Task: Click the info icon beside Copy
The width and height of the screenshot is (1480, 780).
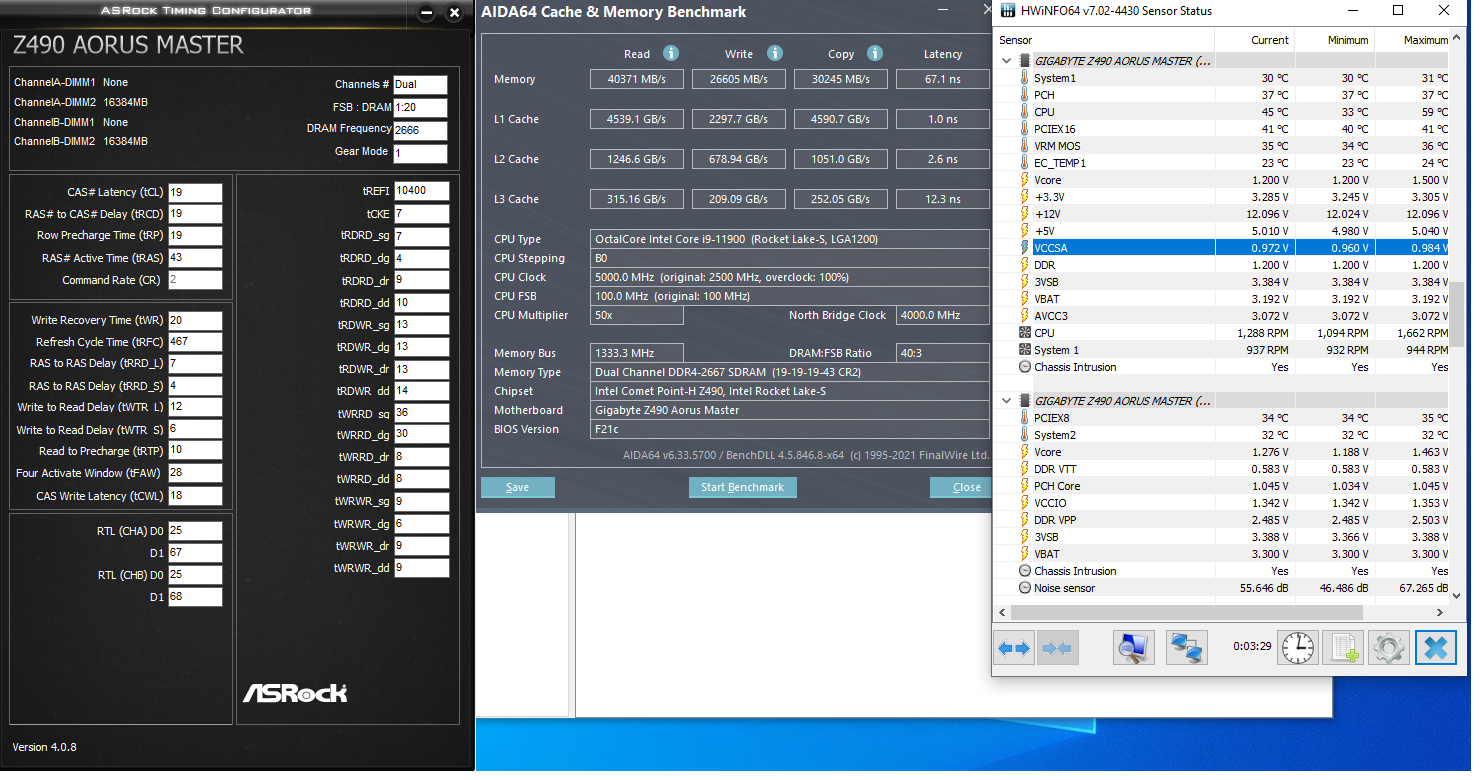Action: (875, 53)
